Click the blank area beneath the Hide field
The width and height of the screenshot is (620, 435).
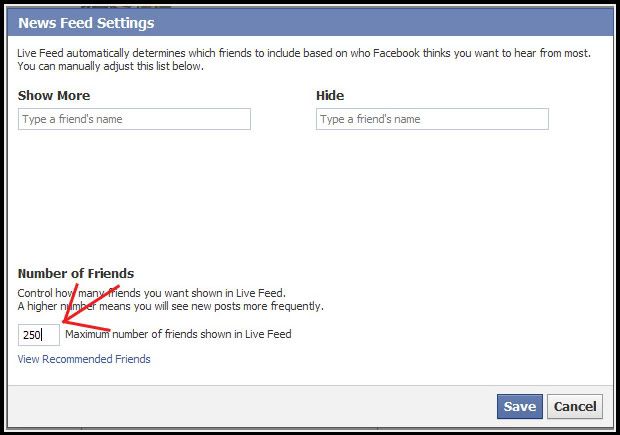tap(432, 194)
